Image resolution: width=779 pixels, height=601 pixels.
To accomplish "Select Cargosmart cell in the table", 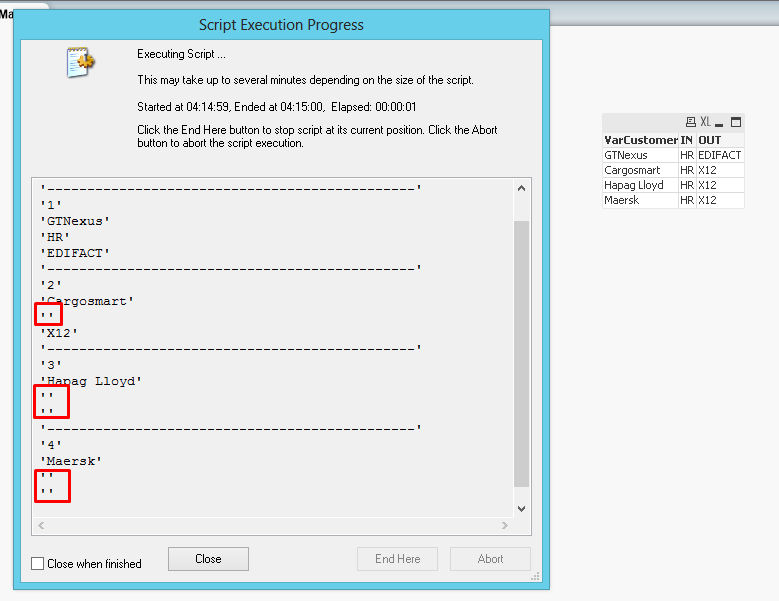I will tap(640, 170).
